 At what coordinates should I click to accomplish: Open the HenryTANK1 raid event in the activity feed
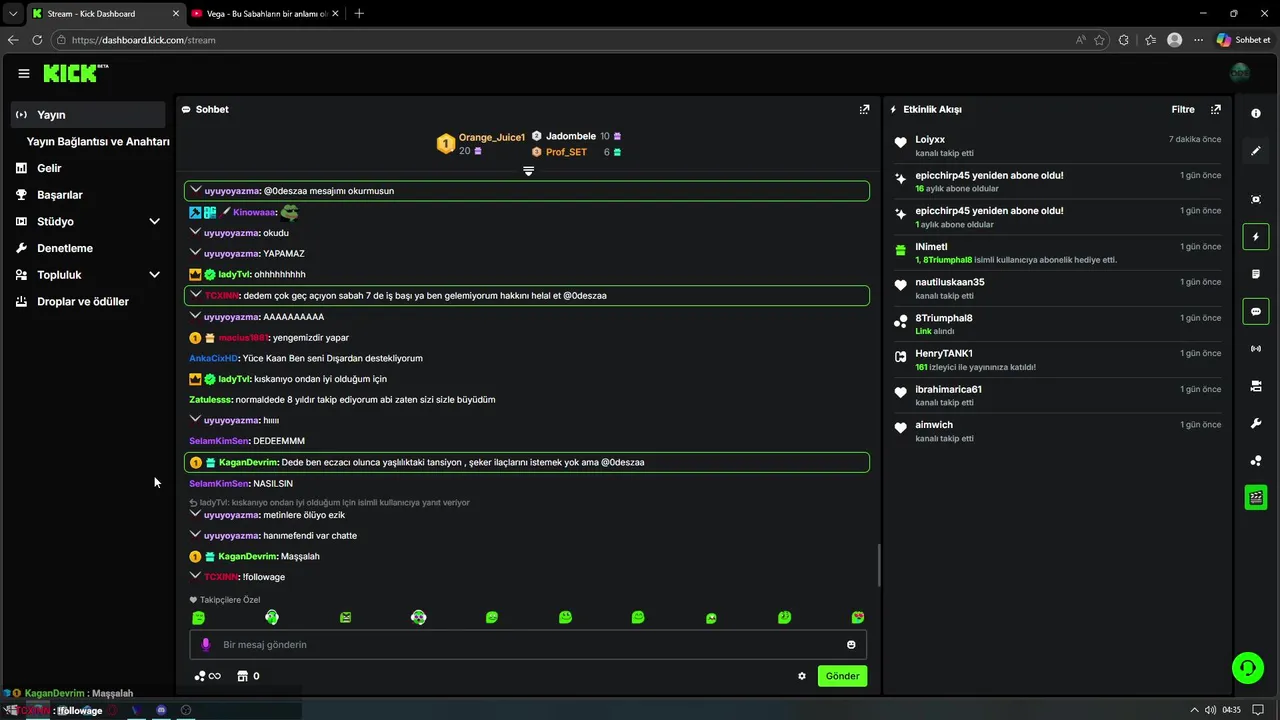(1058, 359)
